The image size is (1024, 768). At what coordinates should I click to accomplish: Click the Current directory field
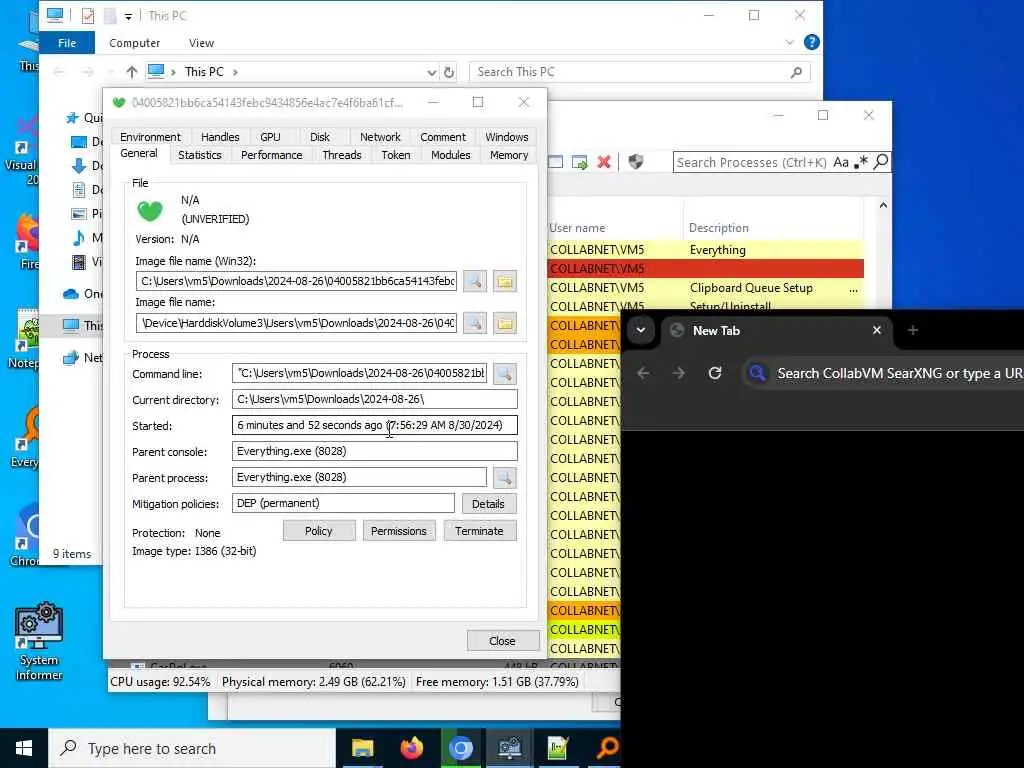click(x=374, y=399)
